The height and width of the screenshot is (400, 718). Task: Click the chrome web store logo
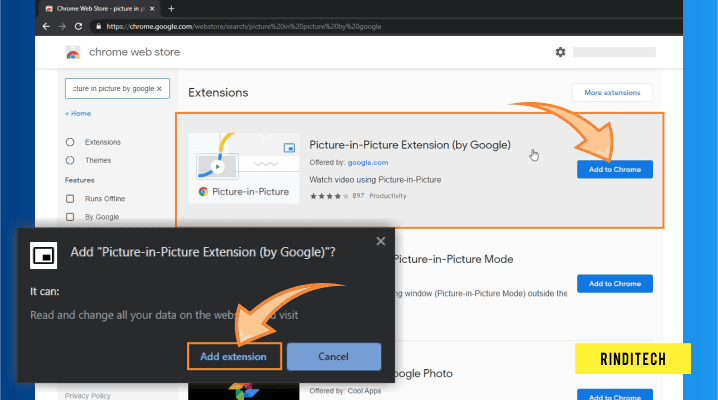tap(73, 53)
